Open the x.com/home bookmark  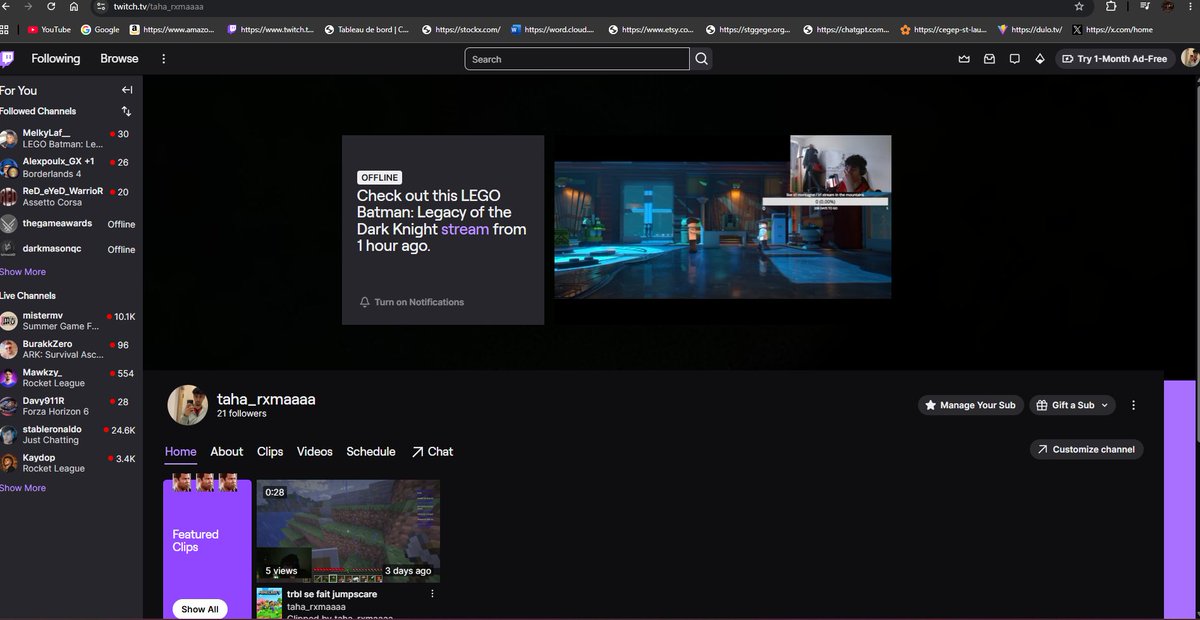pos(1112,30)
